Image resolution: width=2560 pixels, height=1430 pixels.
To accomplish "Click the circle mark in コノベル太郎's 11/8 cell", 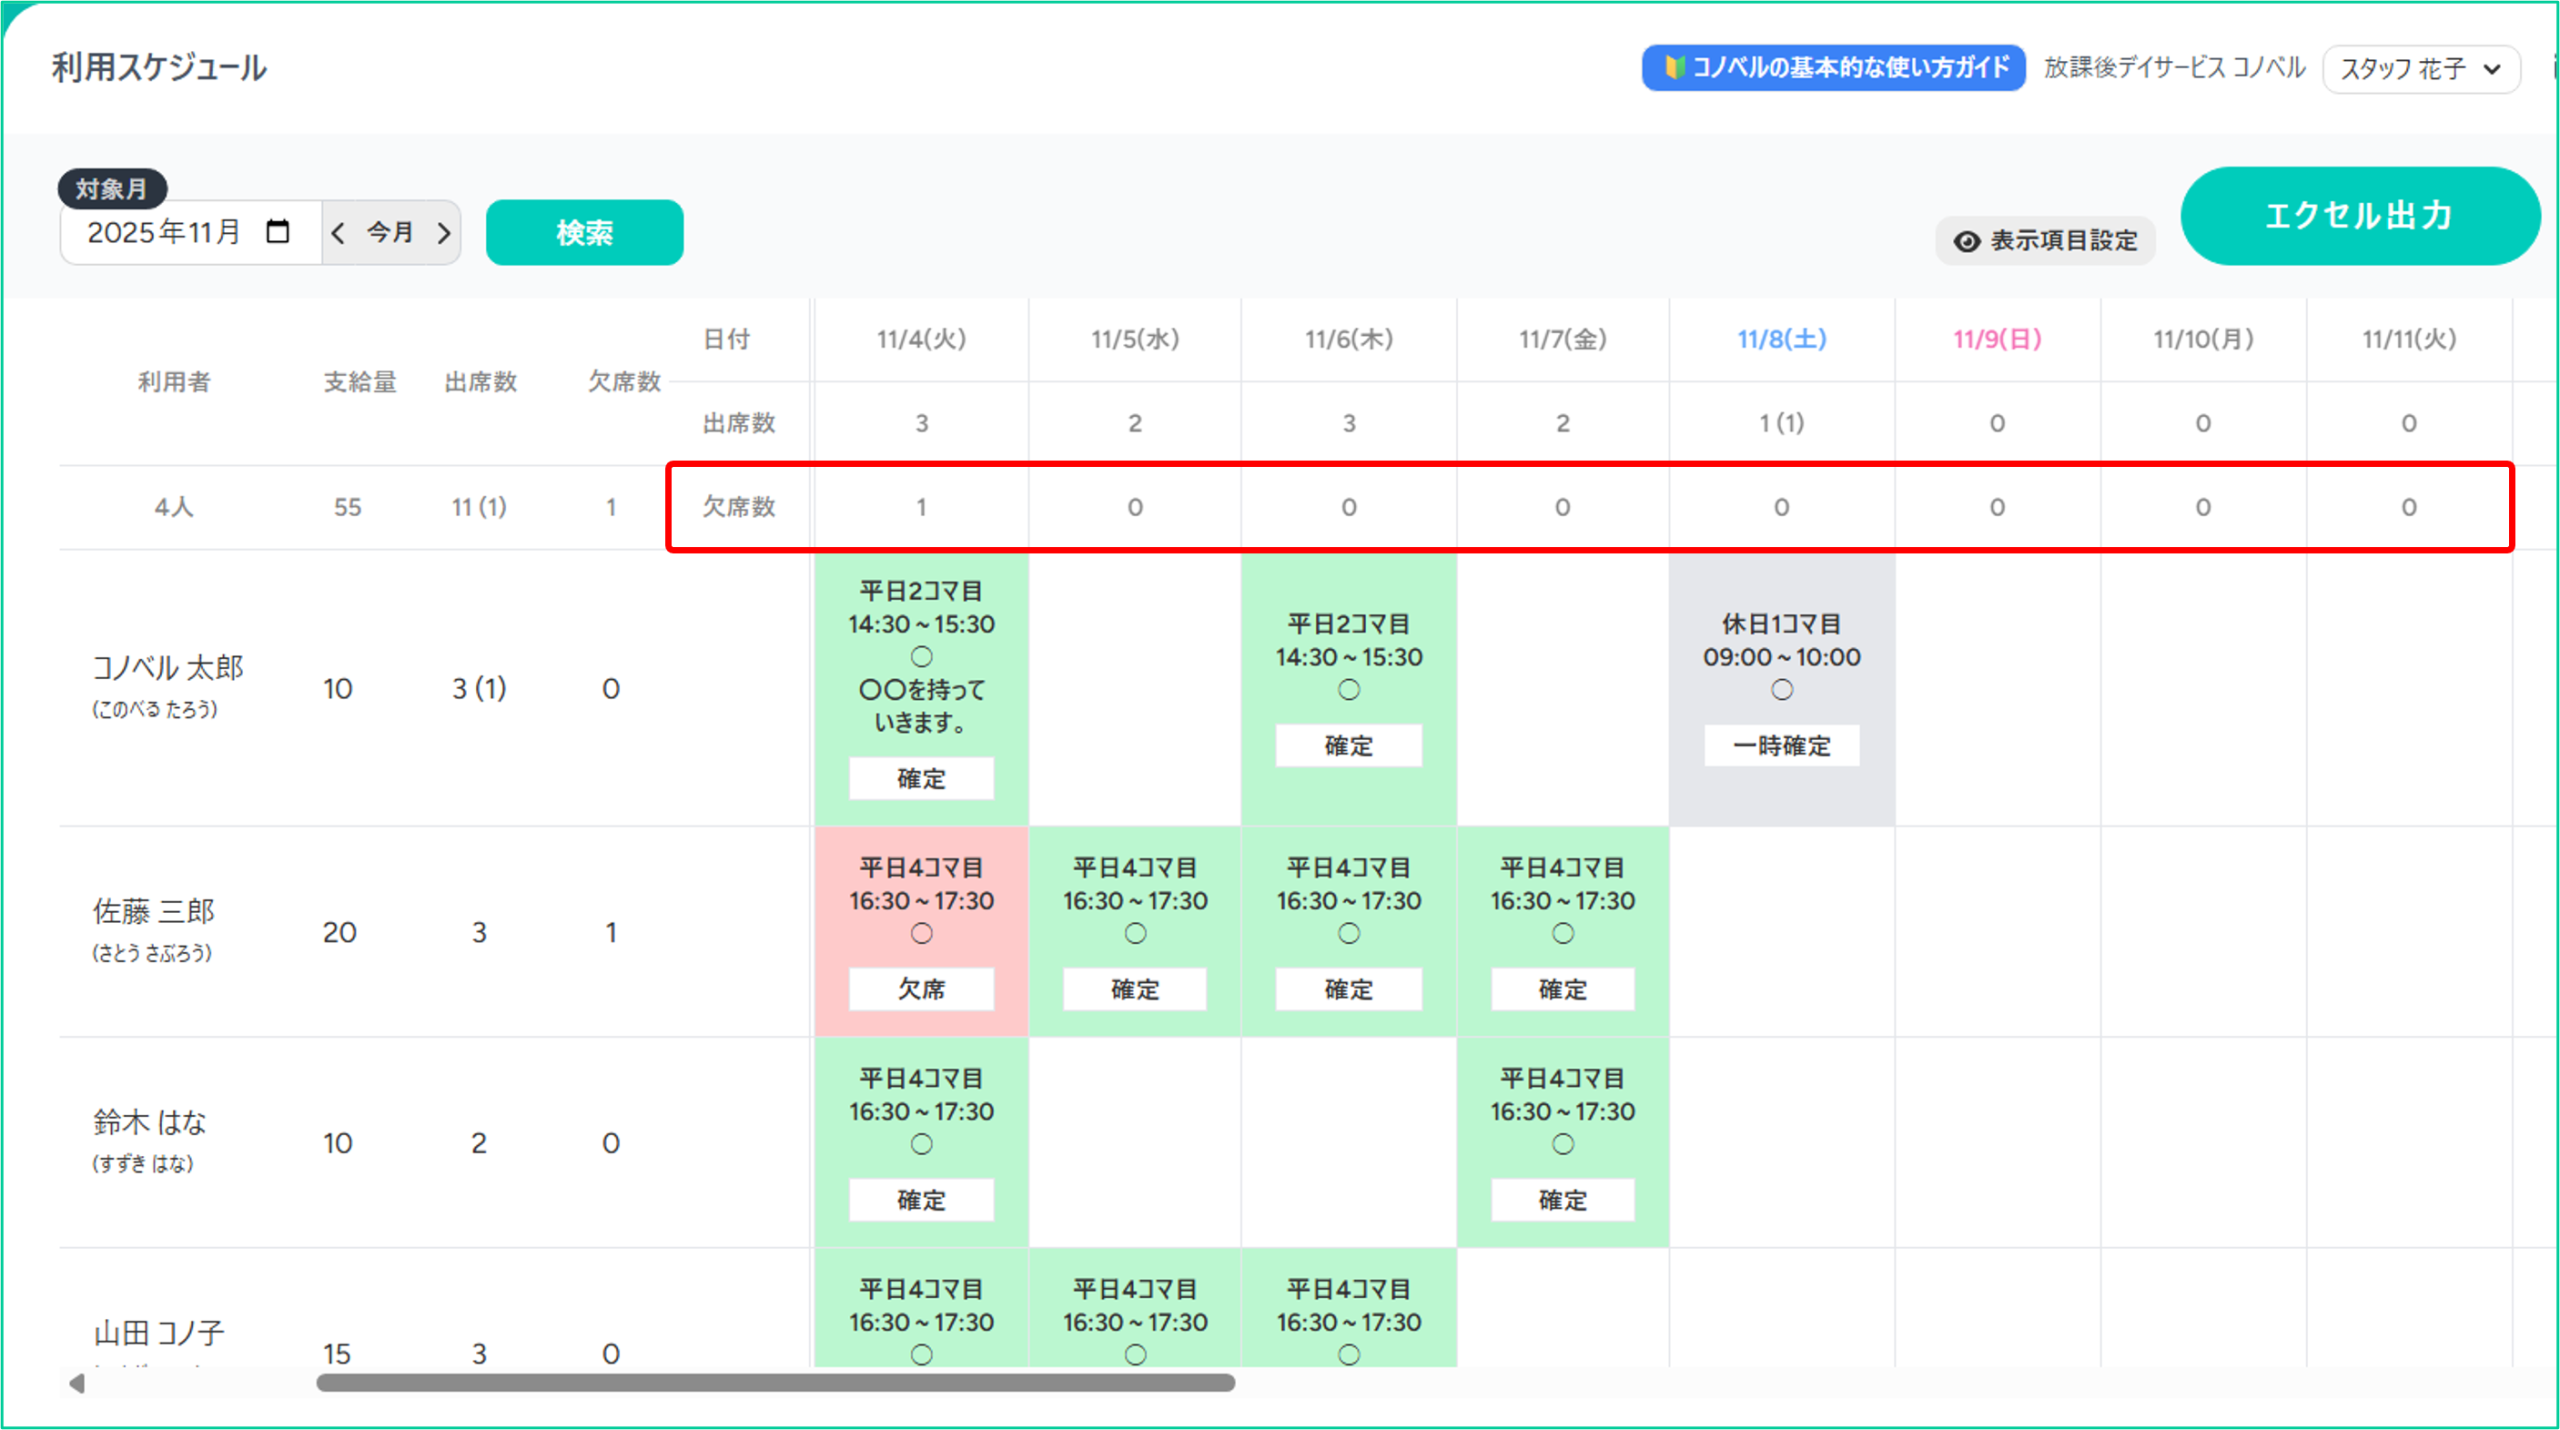I will pos(1781,690).
